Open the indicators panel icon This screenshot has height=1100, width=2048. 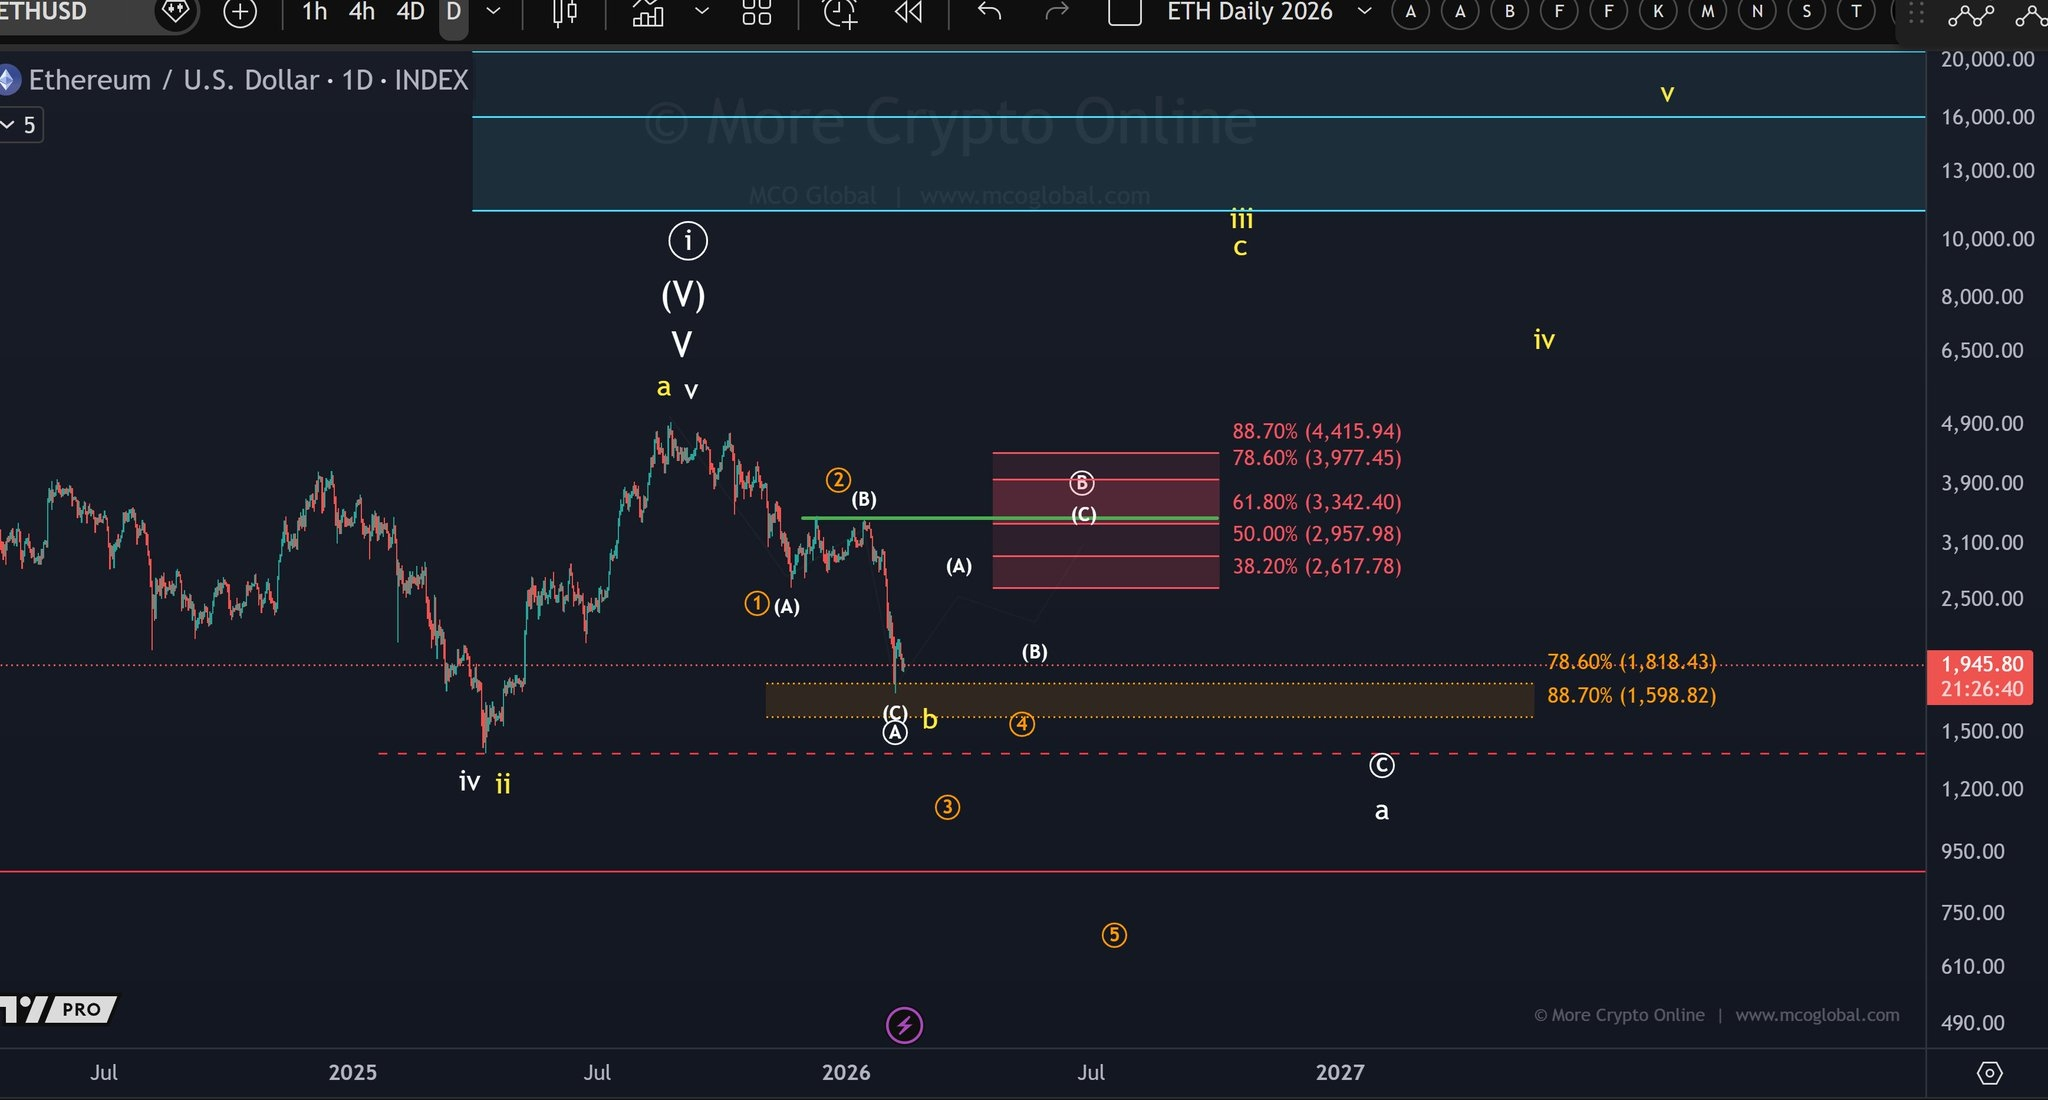[x=648, y=13]
